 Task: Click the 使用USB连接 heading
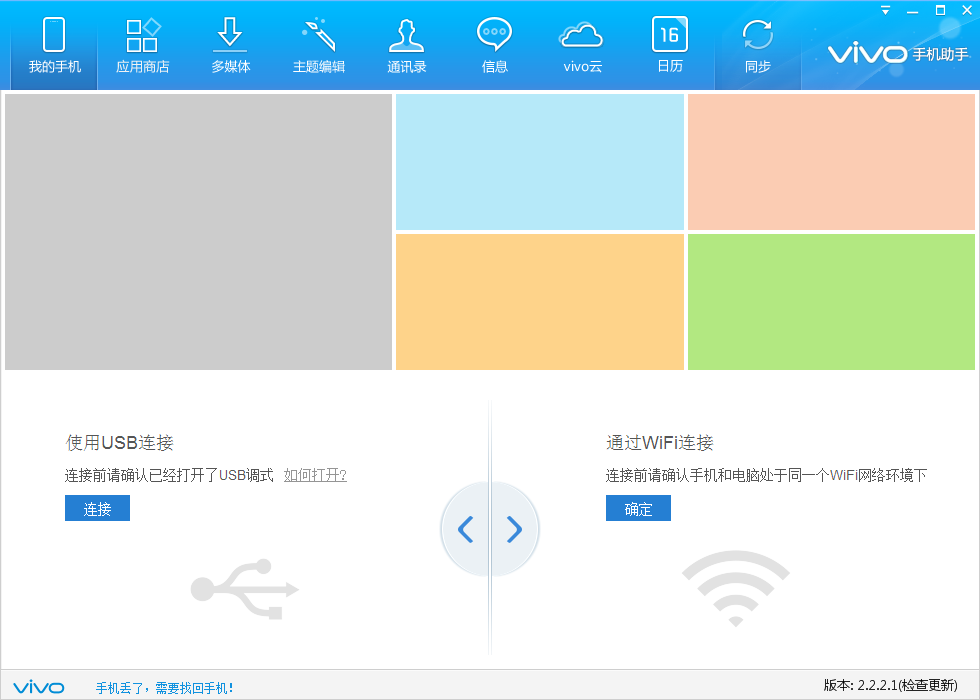click(x=119, y=442)
